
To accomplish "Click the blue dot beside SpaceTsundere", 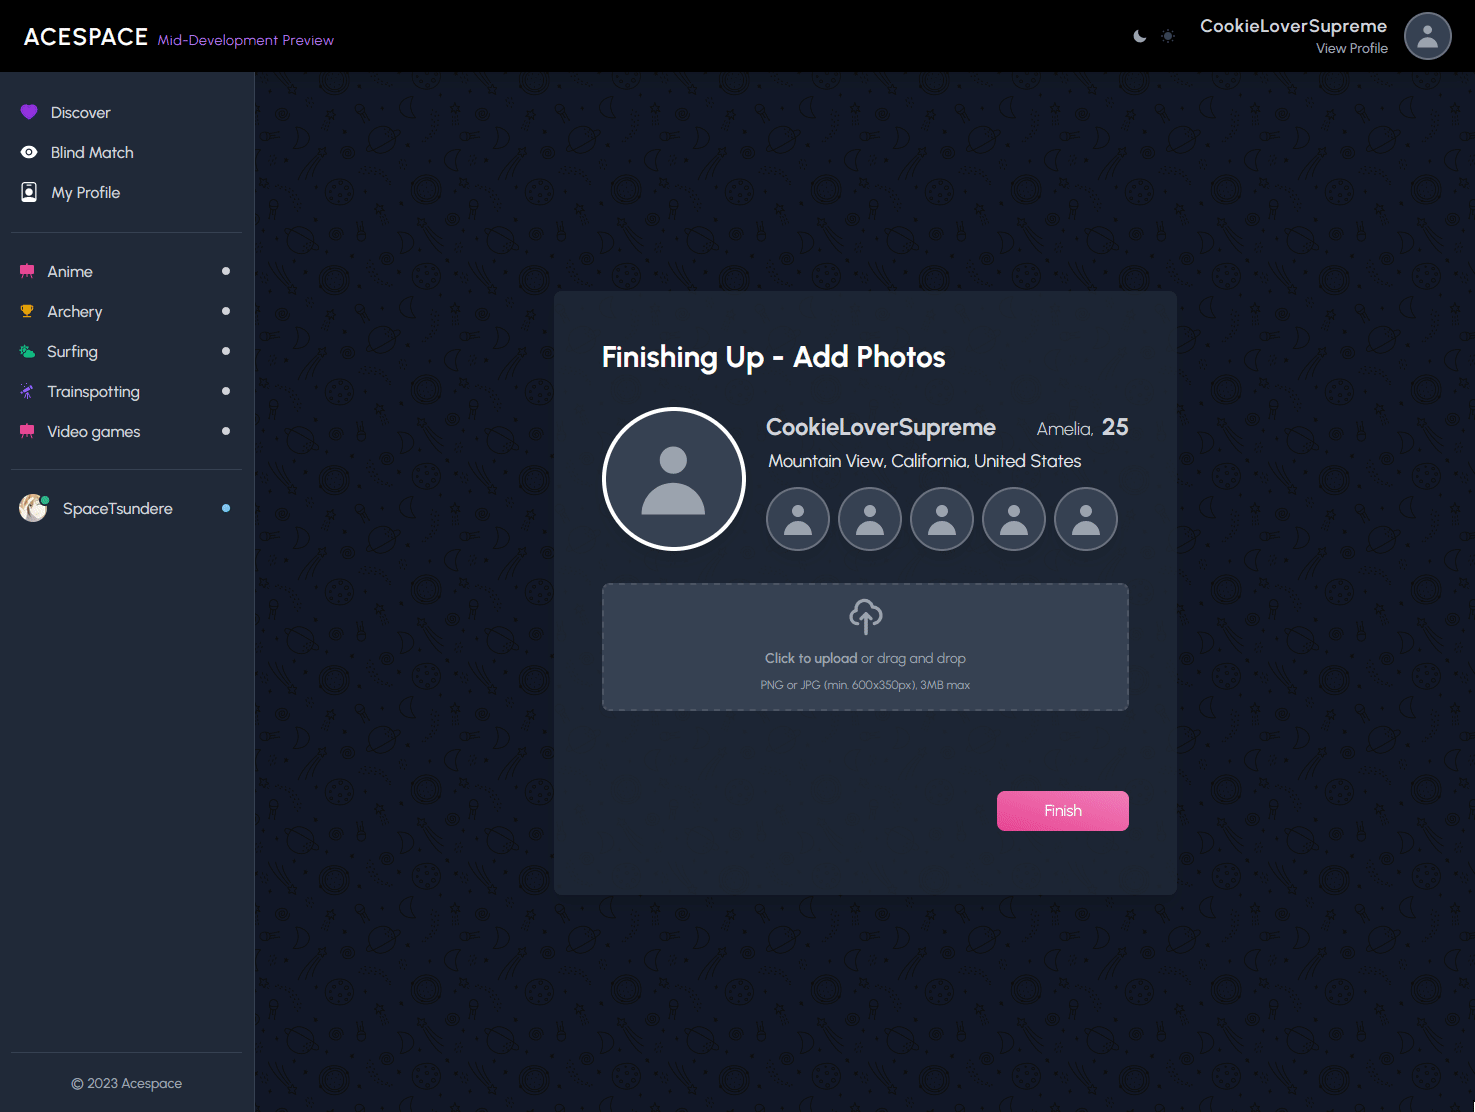I will click(x=226, y=508).
